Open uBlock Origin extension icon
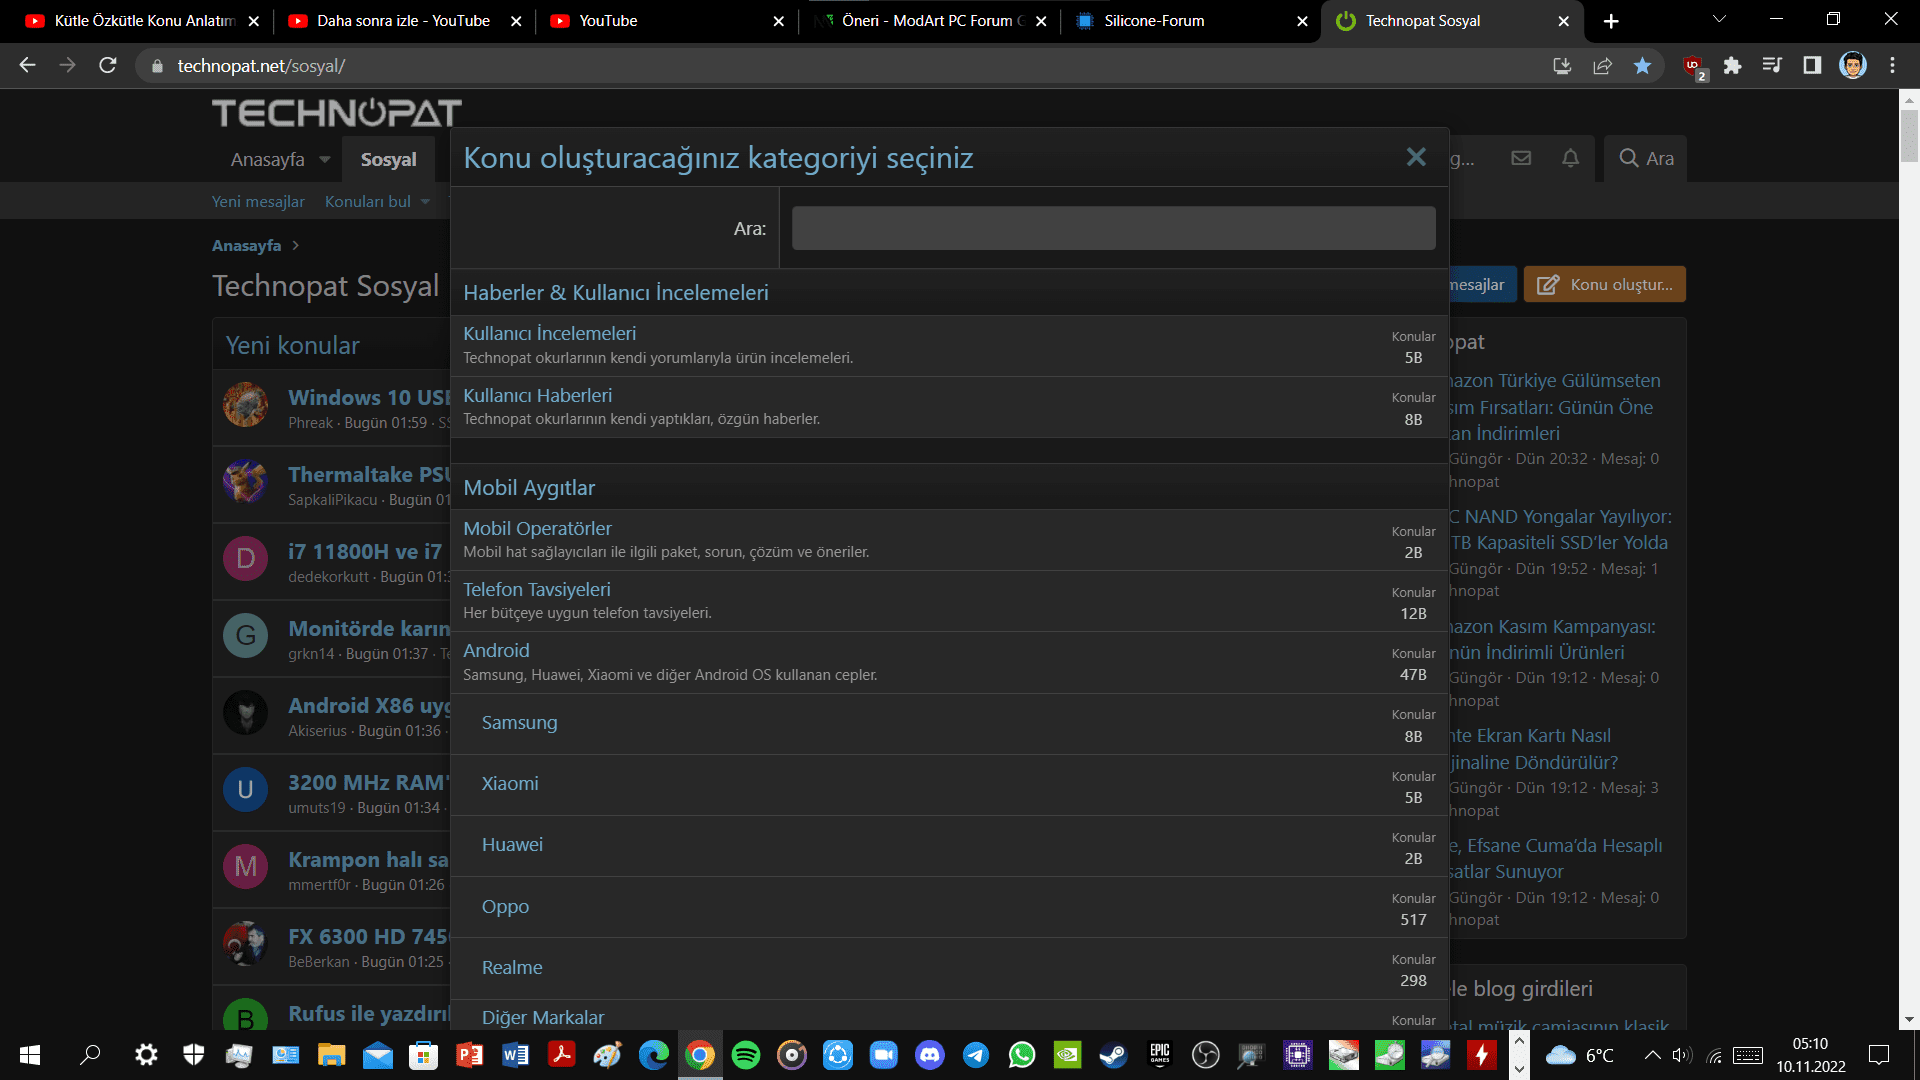1920x1080 pixels. point(1694,66)
